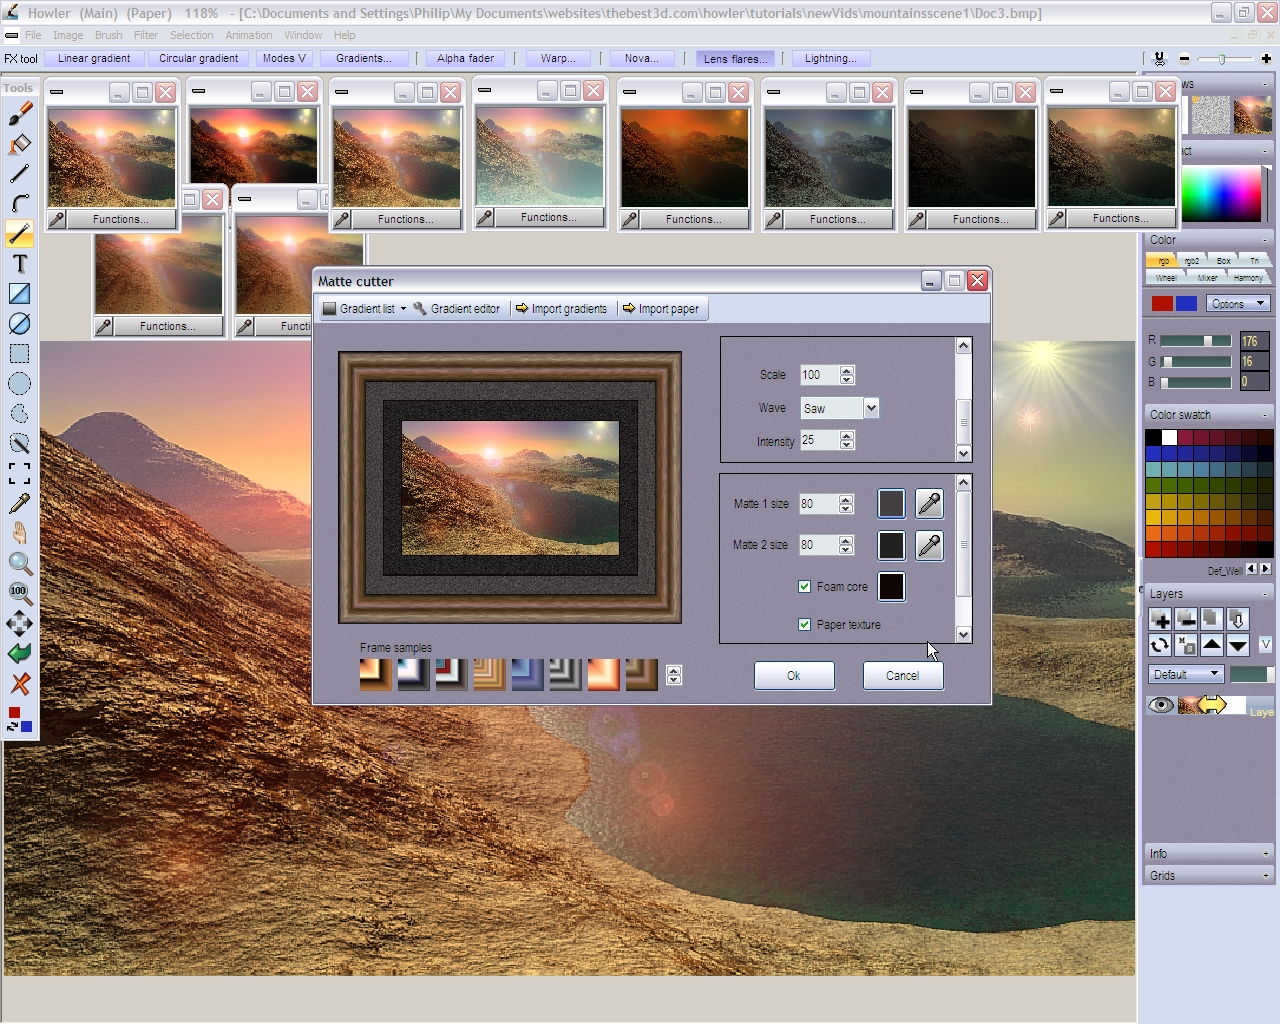This screenshot has width=1280, height=1024.
Task: Select the Text tool
Action: click(x=20, y=263)
